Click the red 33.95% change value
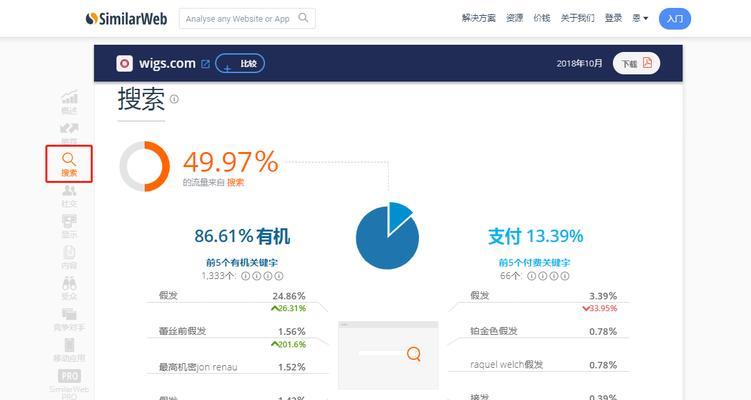 tap(600, 308)
